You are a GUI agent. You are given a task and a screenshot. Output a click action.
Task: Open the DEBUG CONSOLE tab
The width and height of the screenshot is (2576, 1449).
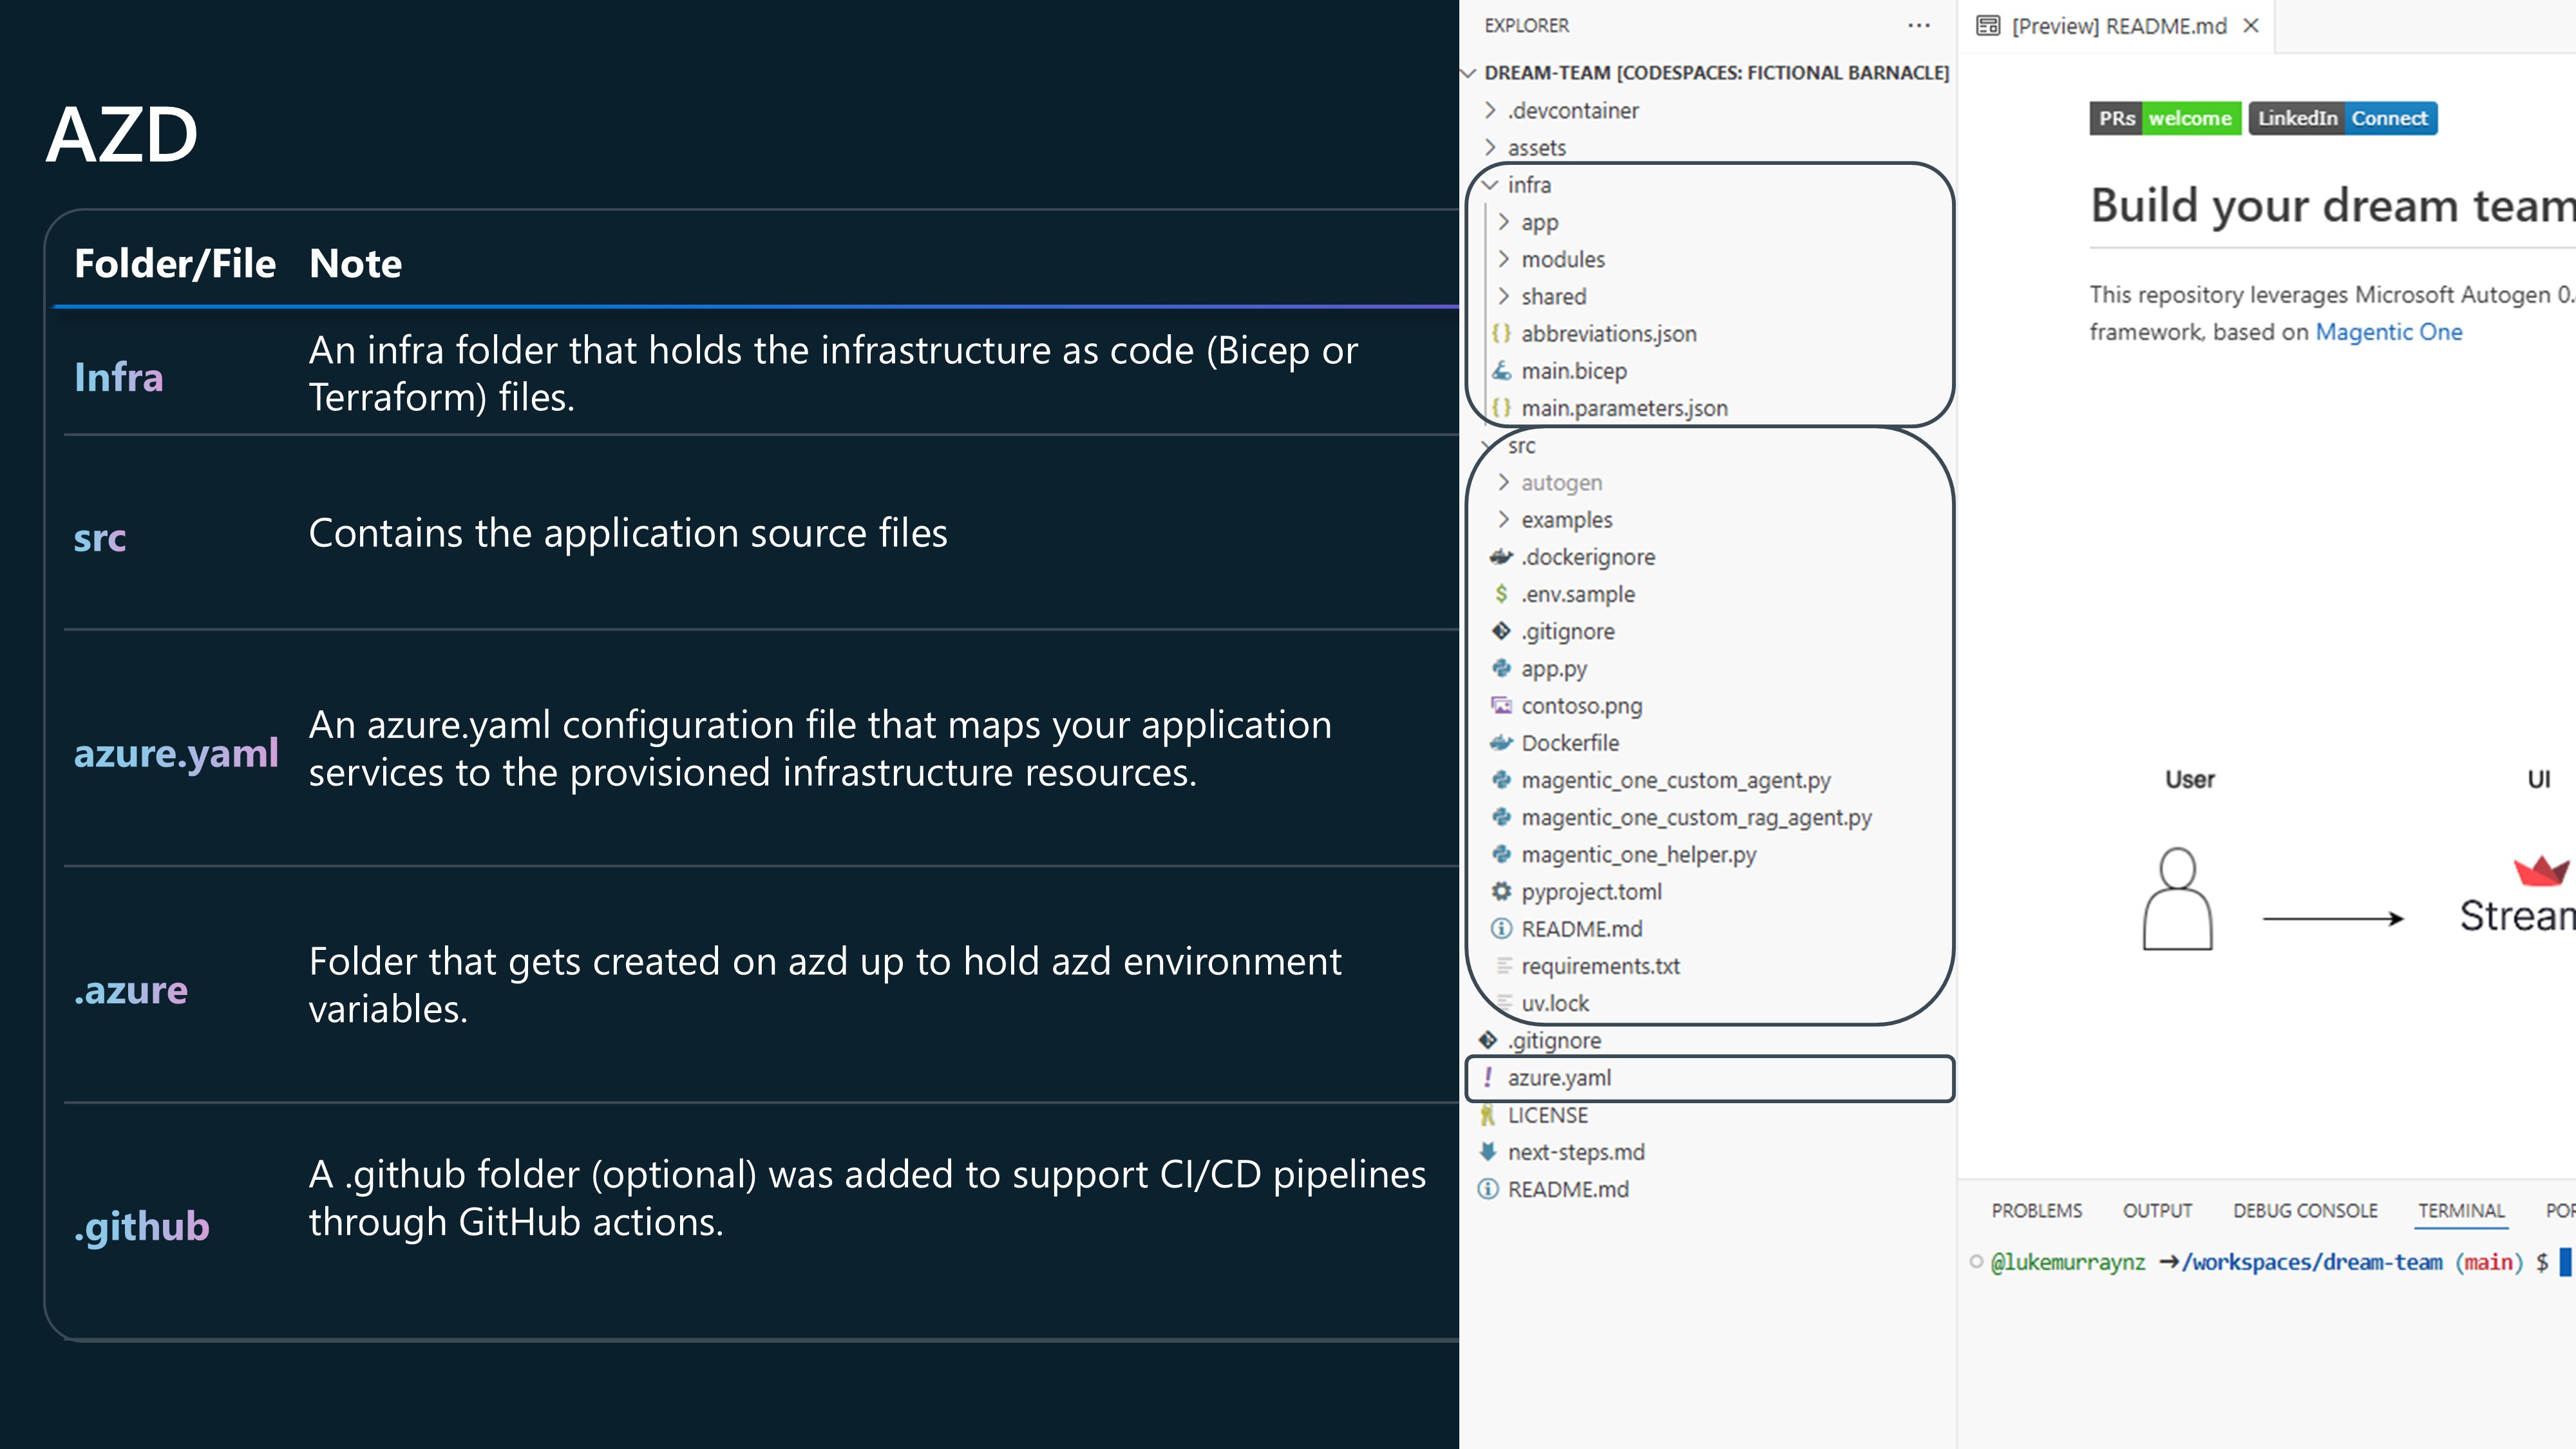pyautogui.click(x=2305, y=1211)
